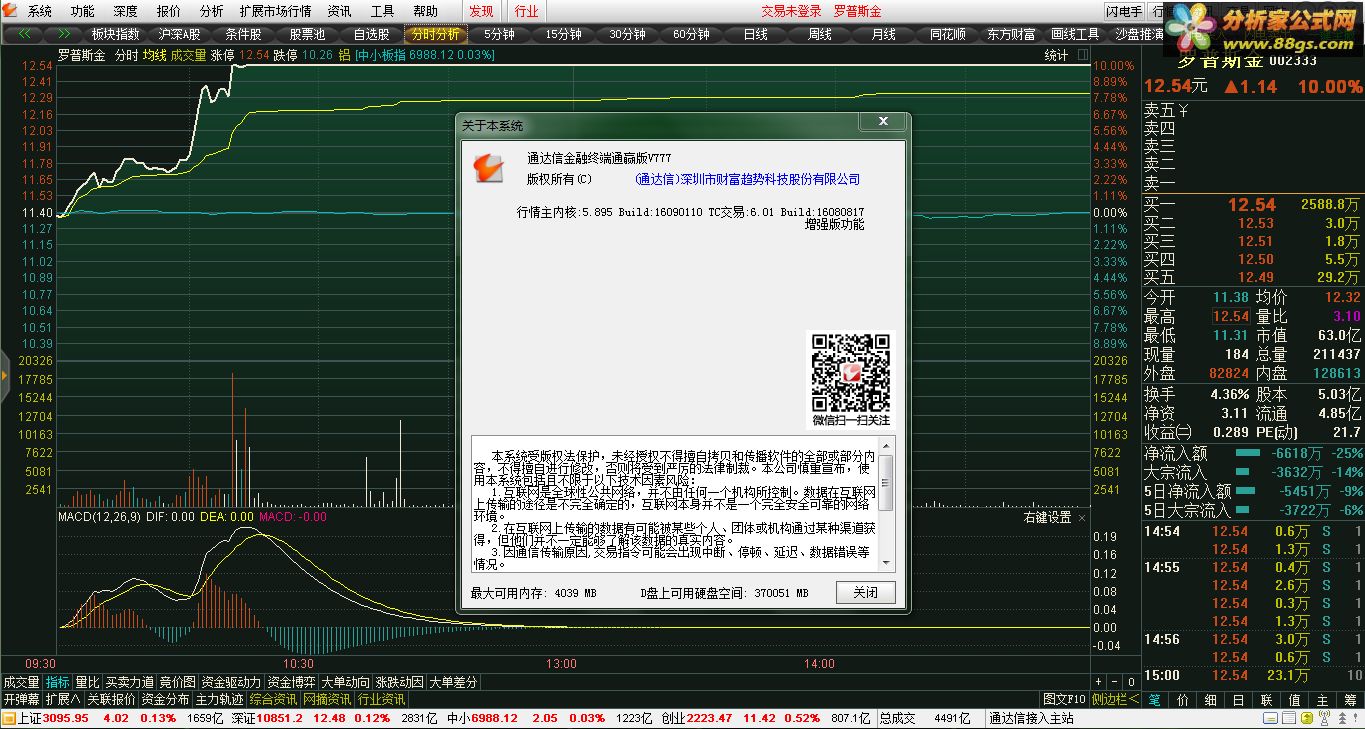This screenshot has width=1365, height=729.
Task: Click the red 行业 button
Action: pyautogui.click(x=526, y=11)
